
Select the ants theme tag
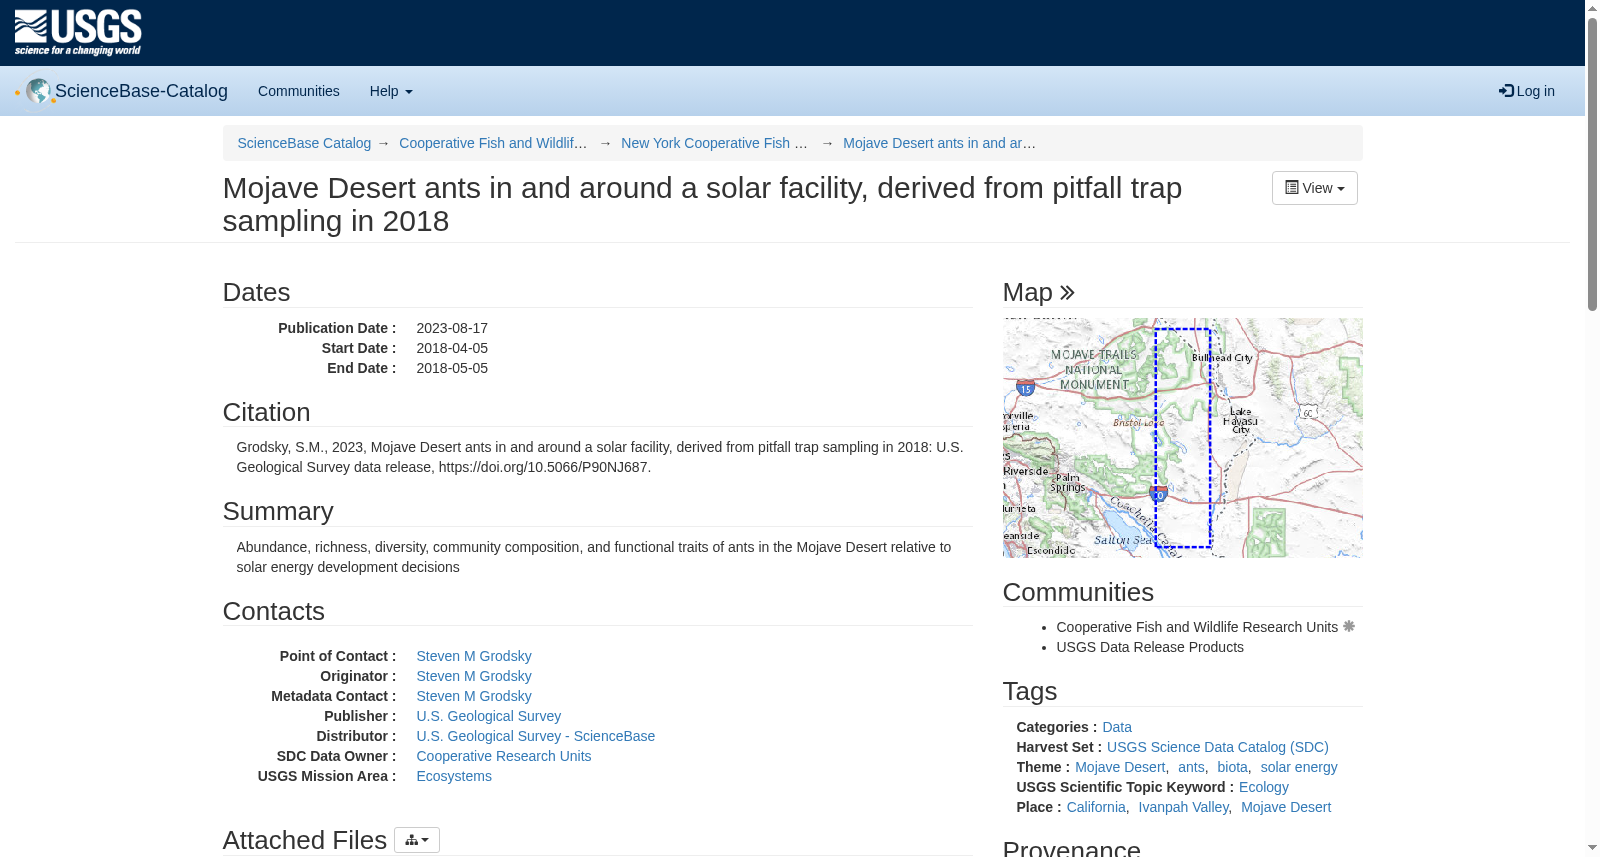pyautogui.click(x=1191, y=767)
